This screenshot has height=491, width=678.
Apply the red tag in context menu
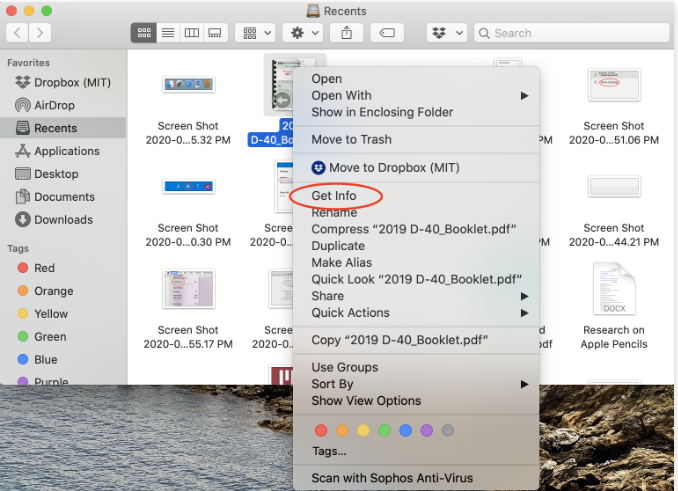[x=321, y=430]
